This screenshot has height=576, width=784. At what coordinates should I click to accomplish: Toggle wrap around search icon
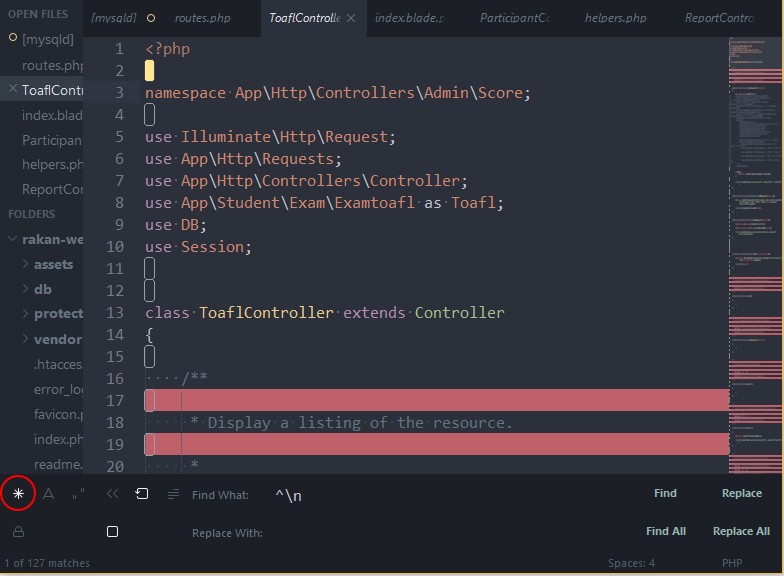coord(142,494)
